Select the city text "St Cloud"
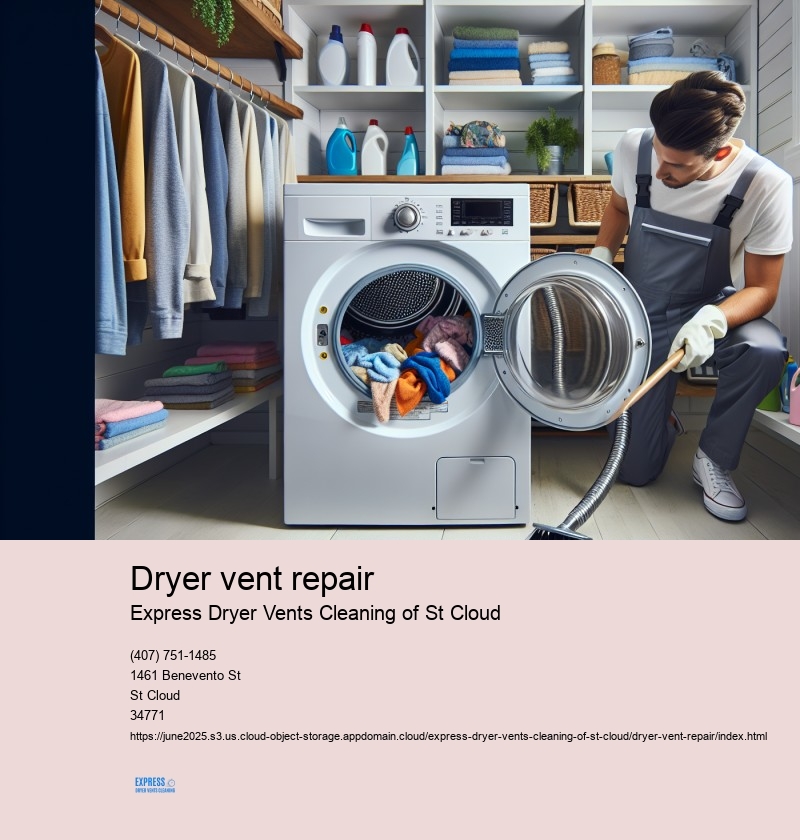The height and width of the screenshot is (840, 800). 155,695
